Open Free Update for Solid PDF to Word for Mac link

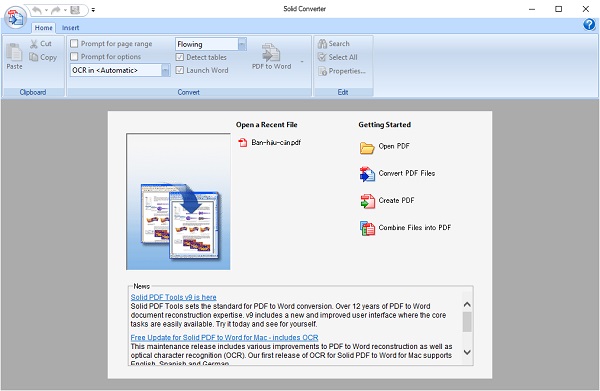click(x=224, y=337)
